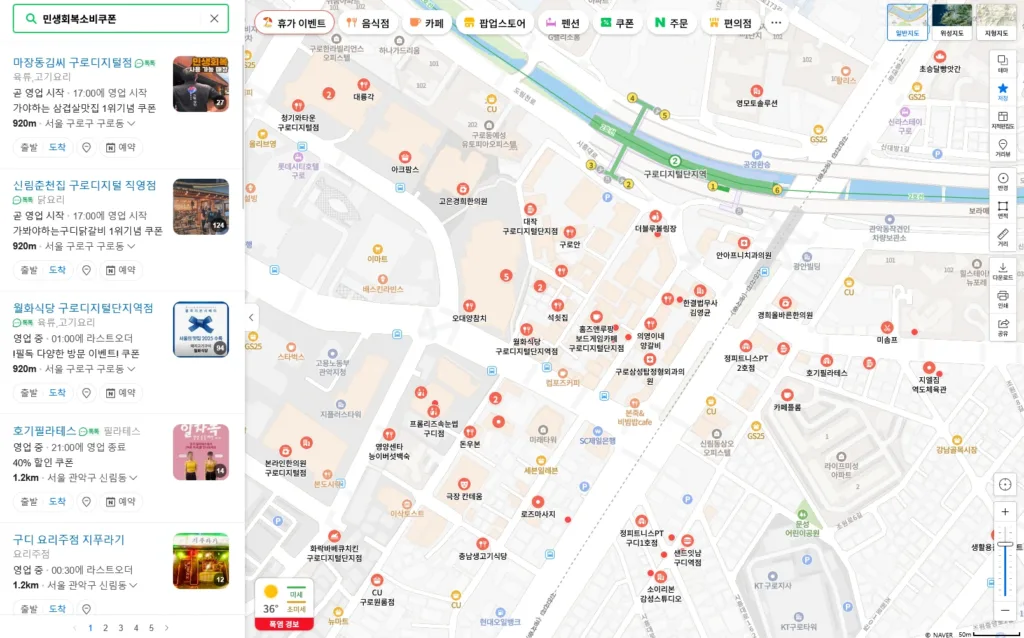Click 예약 for 마장동김씨 구로디지털점
1024x638 pixels.
click(x=121, y=148)
